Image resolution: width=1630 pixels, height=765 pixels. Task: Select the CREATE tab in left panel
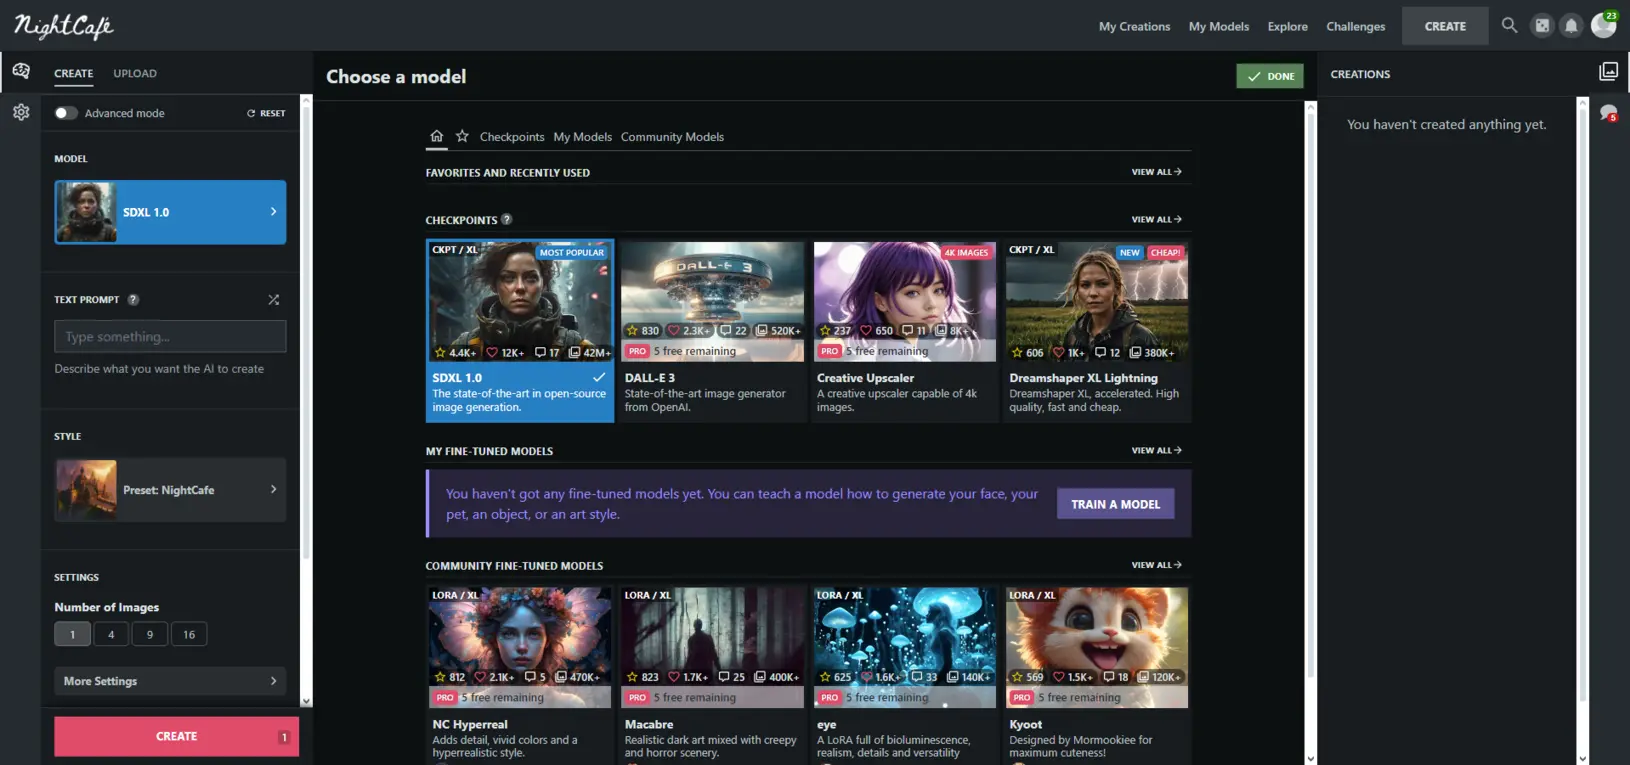[x=73, y=74]
